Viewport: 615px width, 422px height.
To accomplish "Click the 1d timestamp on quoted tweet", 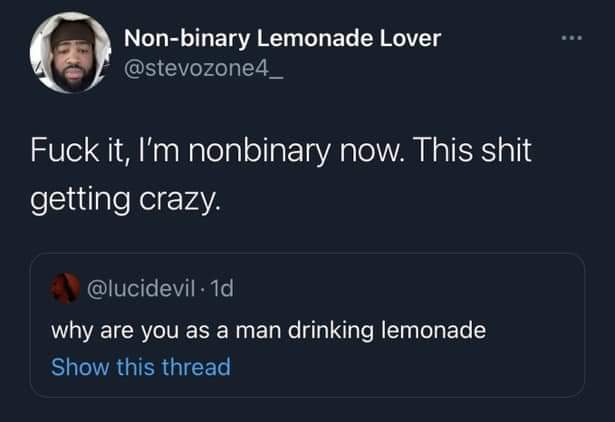I will click(222, 289).
